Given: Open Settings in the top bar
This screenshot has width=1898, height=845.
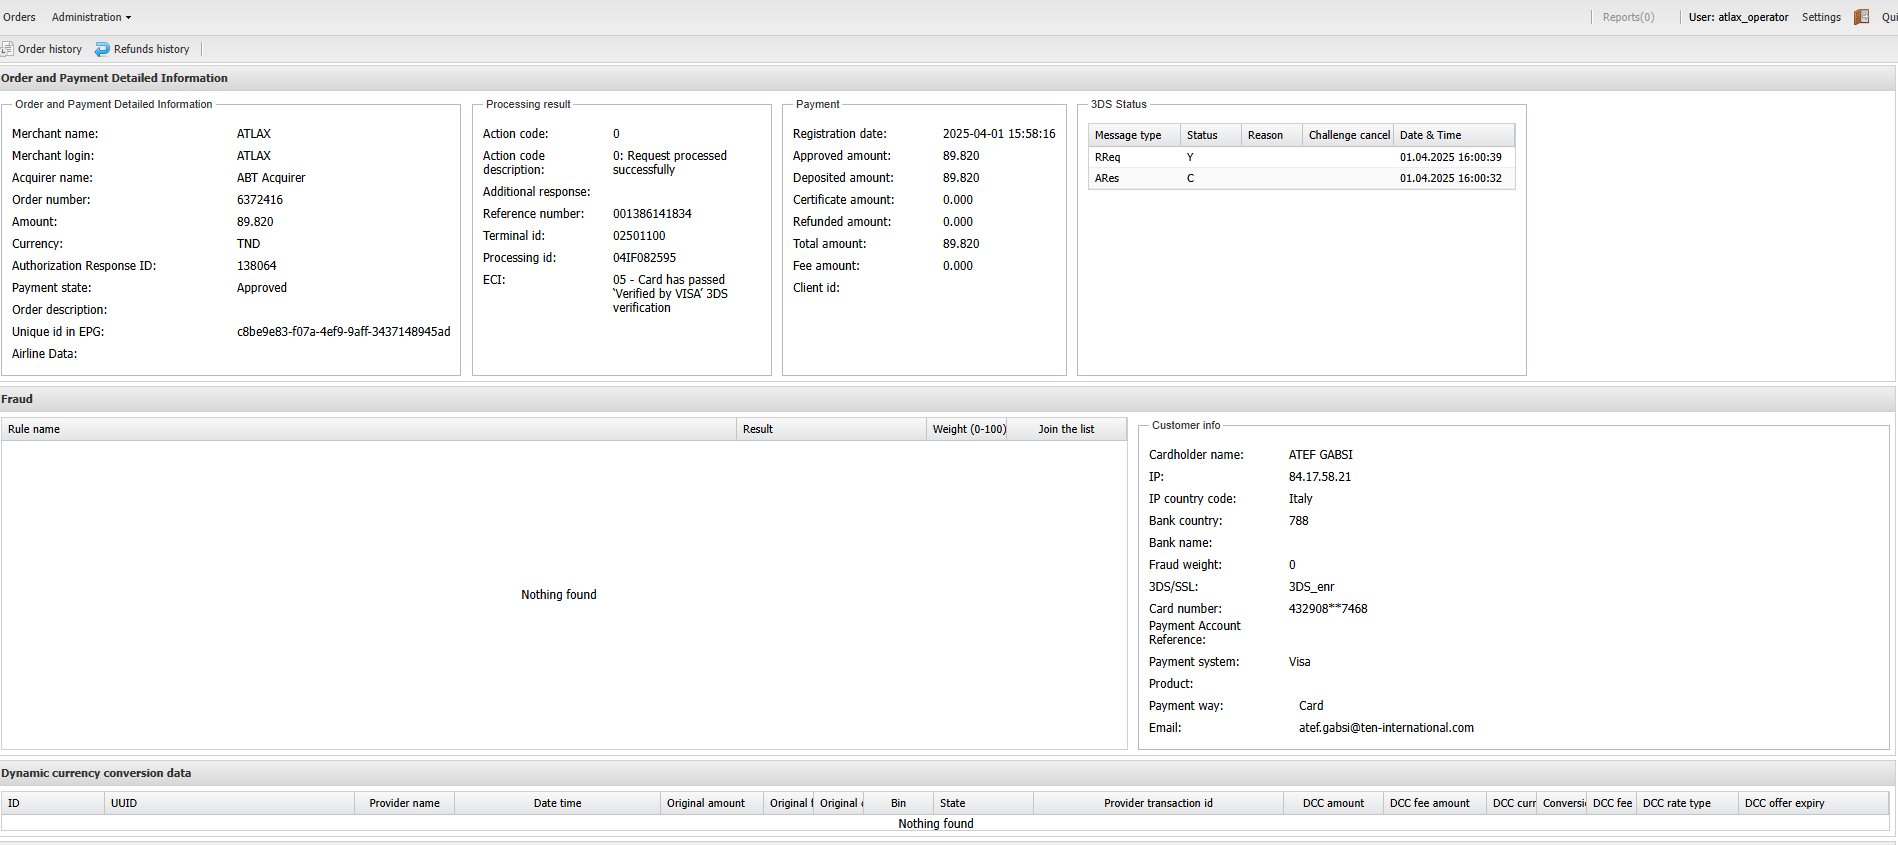Looking at the screenshot, I should click(x=1820, y=17).
